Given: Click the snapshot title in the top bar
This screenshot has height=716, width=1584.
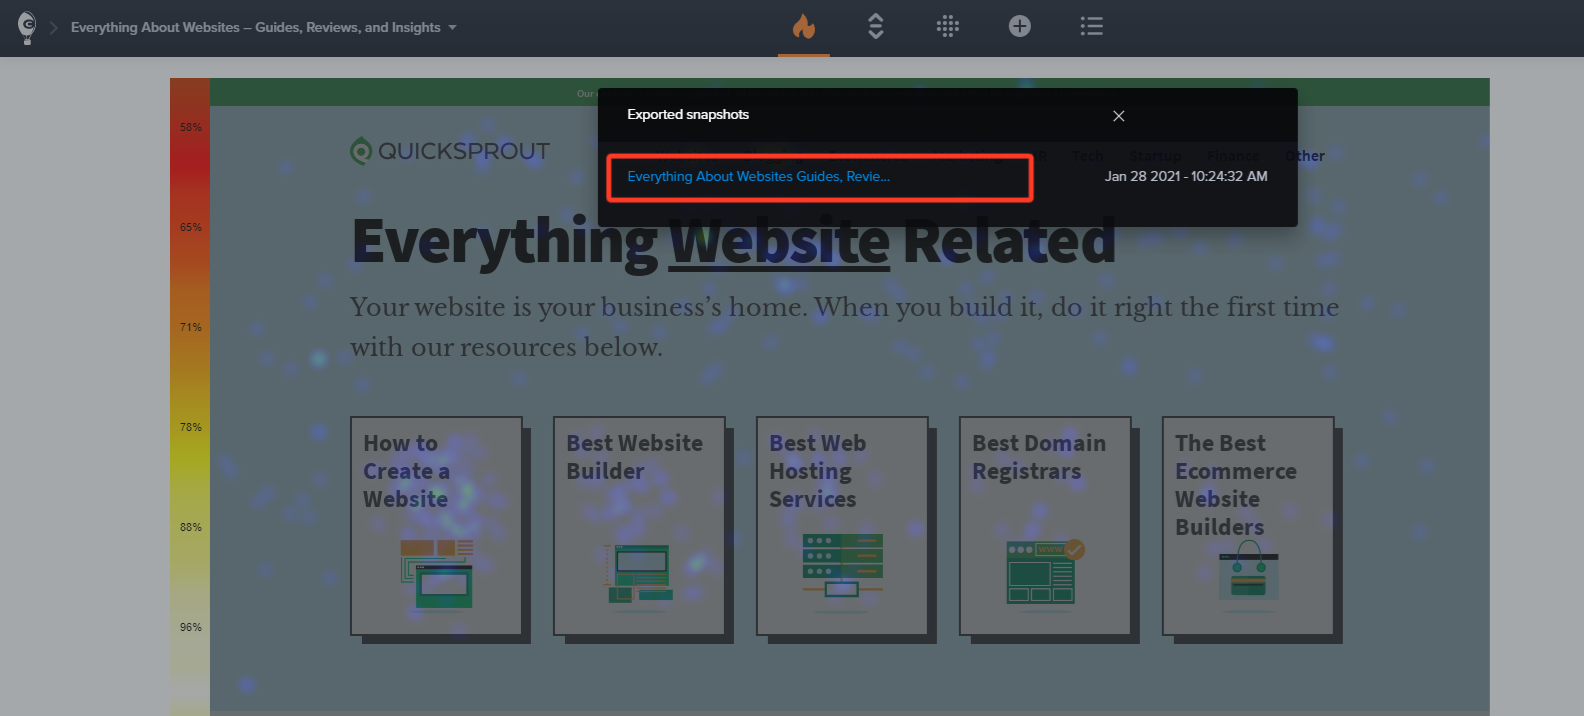Looking at the screenshot, I should tap(256, 28).
